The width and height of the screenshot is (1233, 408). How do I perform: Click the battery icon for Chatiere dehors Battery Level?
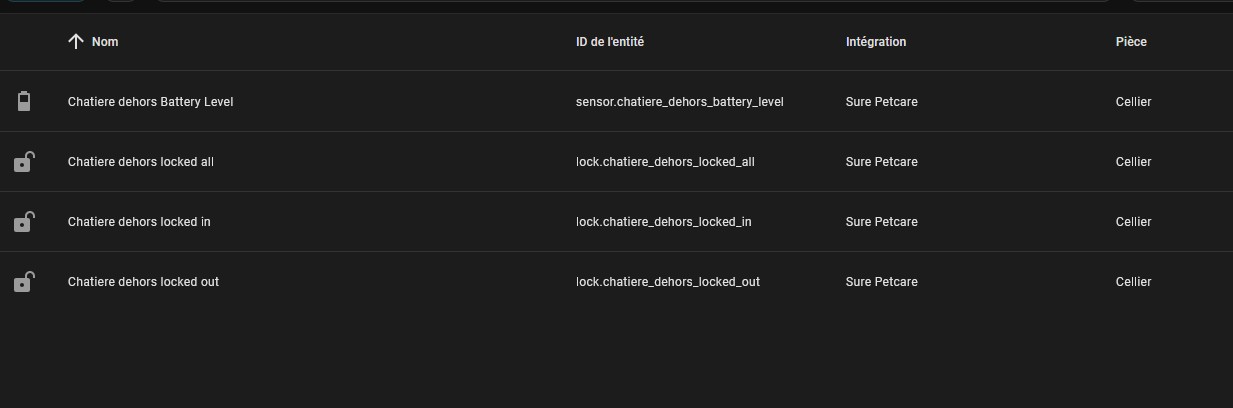(x=24, y=101)
